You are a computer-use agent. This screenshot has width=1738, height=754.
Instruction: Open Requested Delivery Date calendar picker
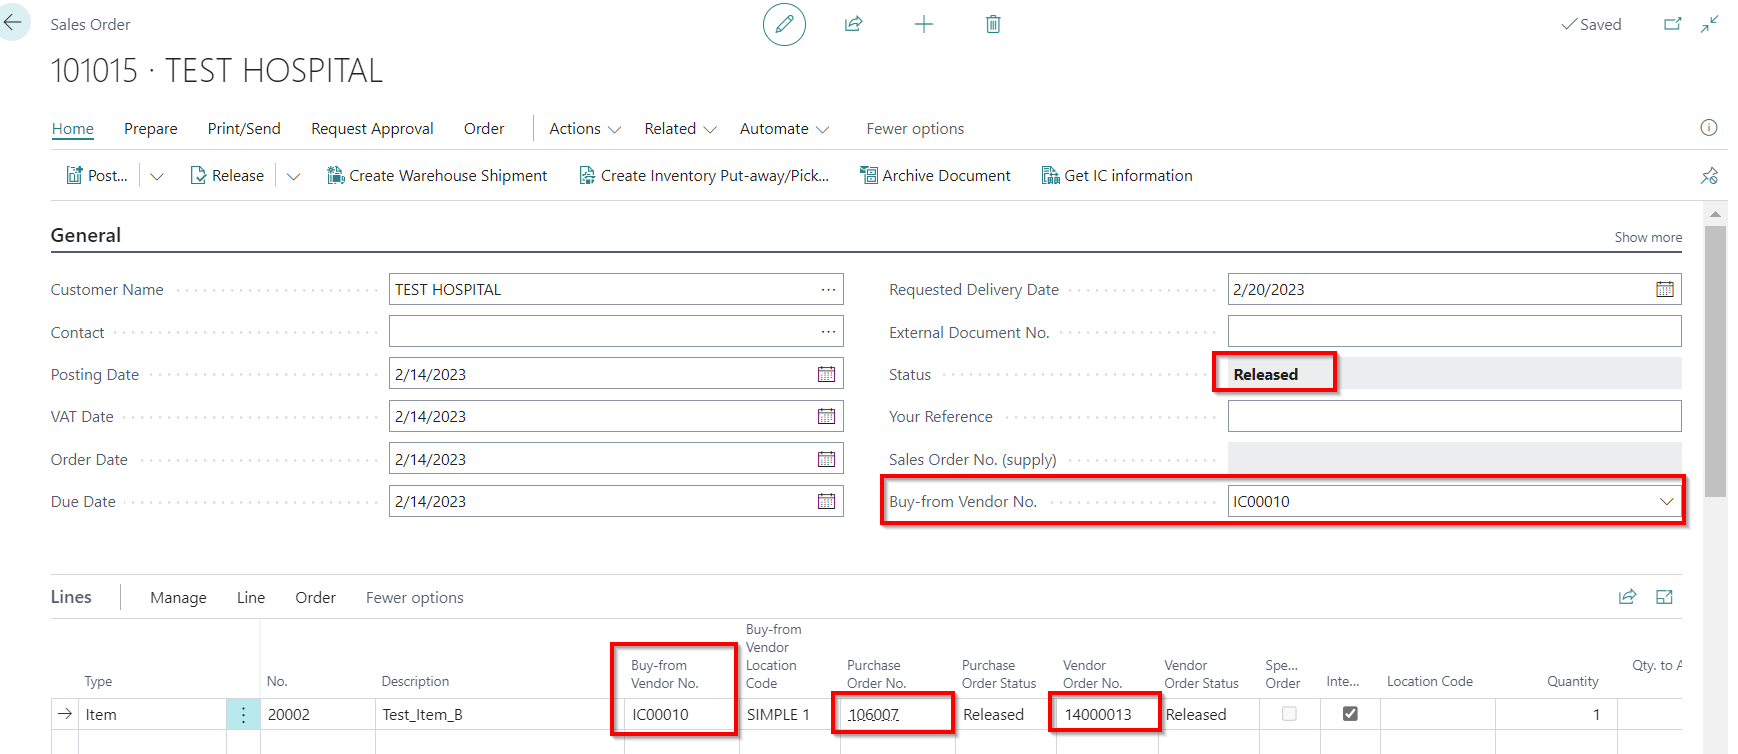point(1664,289)
